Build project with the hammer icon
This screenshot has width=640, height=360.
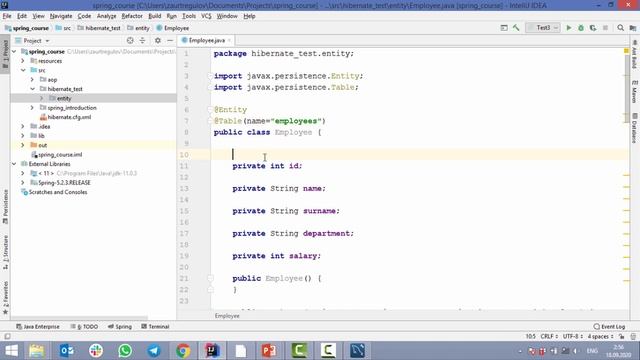[x=516, y=28]
